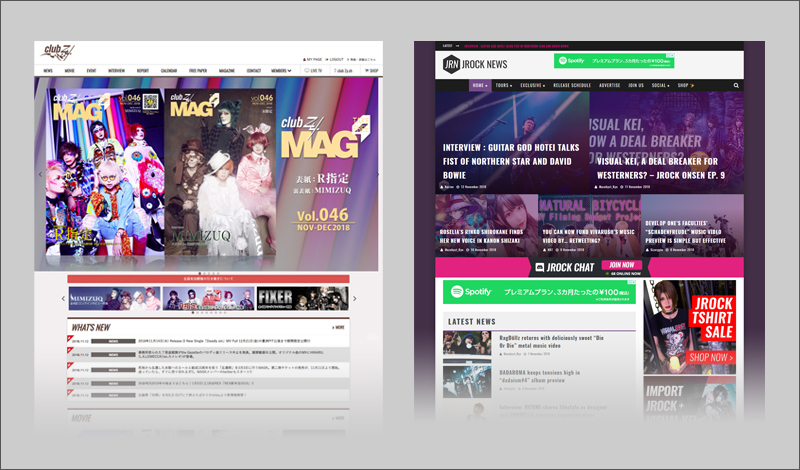This screenshot has width=800, height=470.
Task: Expand the EXCLUSIVE dropdown in JROCK NEWS
Action: (533, 85)
